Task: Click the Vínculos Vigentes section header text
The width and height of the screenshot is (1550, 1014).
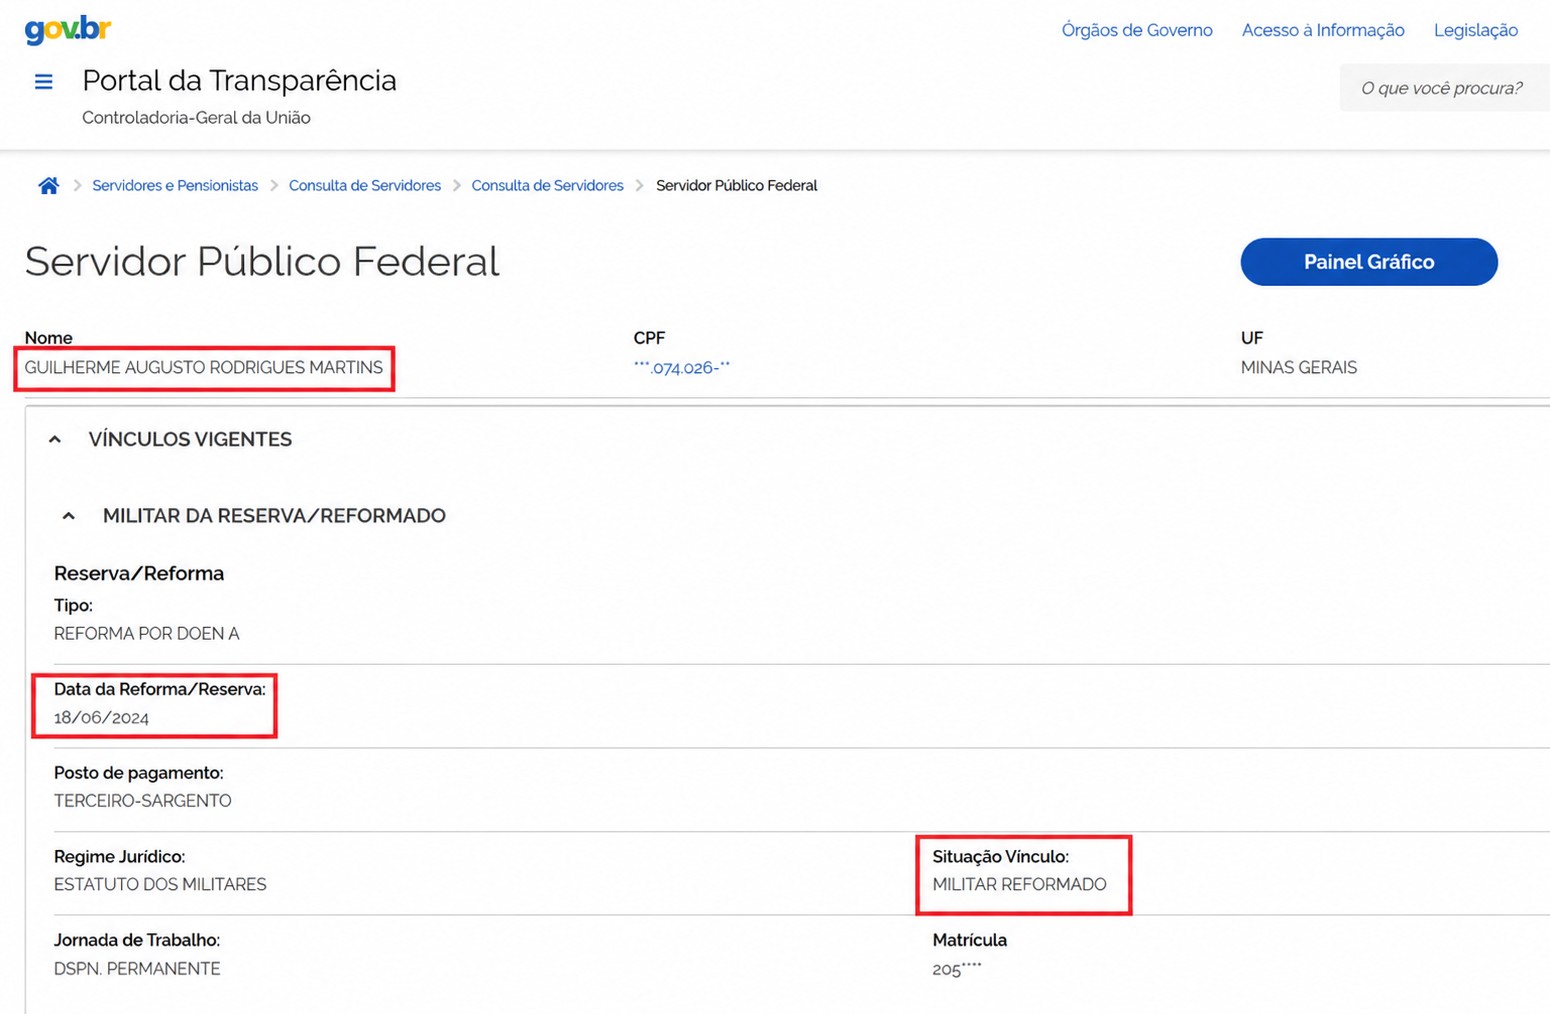Action: (190, 439)
